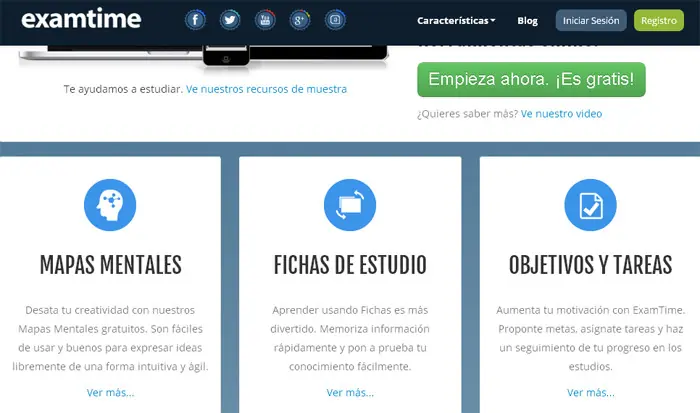Click Ver más under Objetivos y Tareas
The image size is (700, 413).
pos(591,392)
